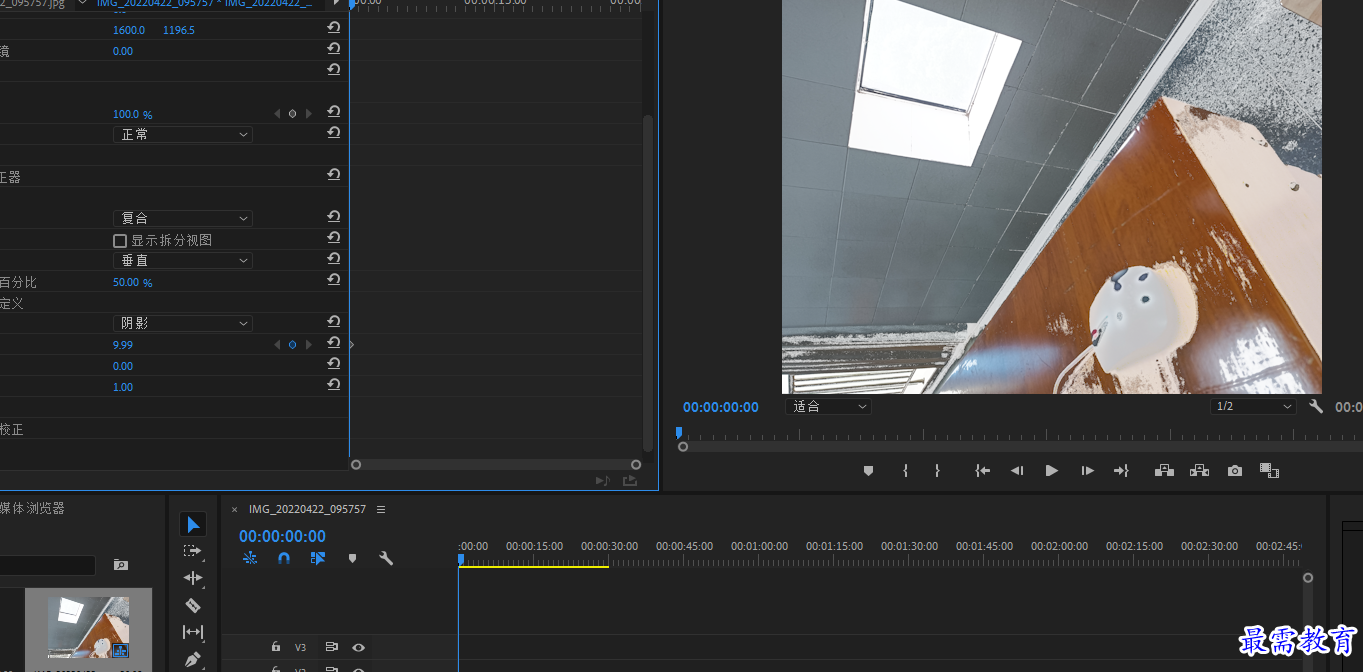1363x672 pixels.
Task: Go to In point in monitor
Action: click(983, 471)
